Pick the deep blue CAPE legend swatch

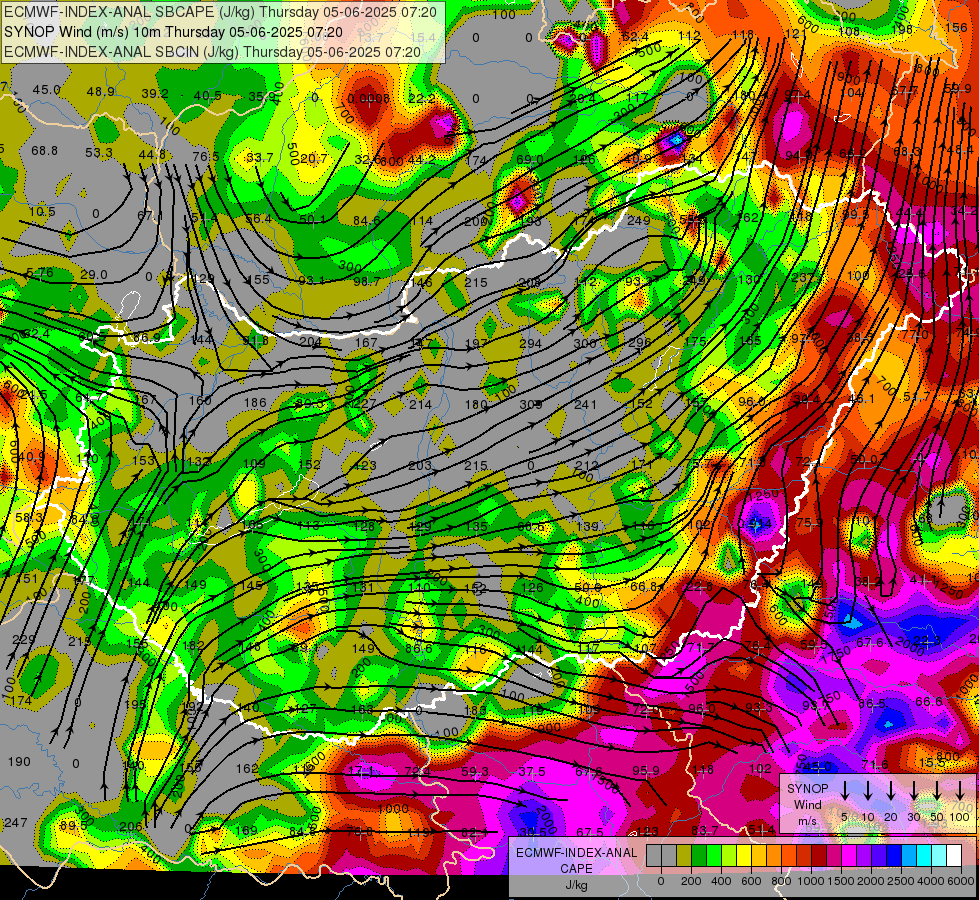coord(893,855)
